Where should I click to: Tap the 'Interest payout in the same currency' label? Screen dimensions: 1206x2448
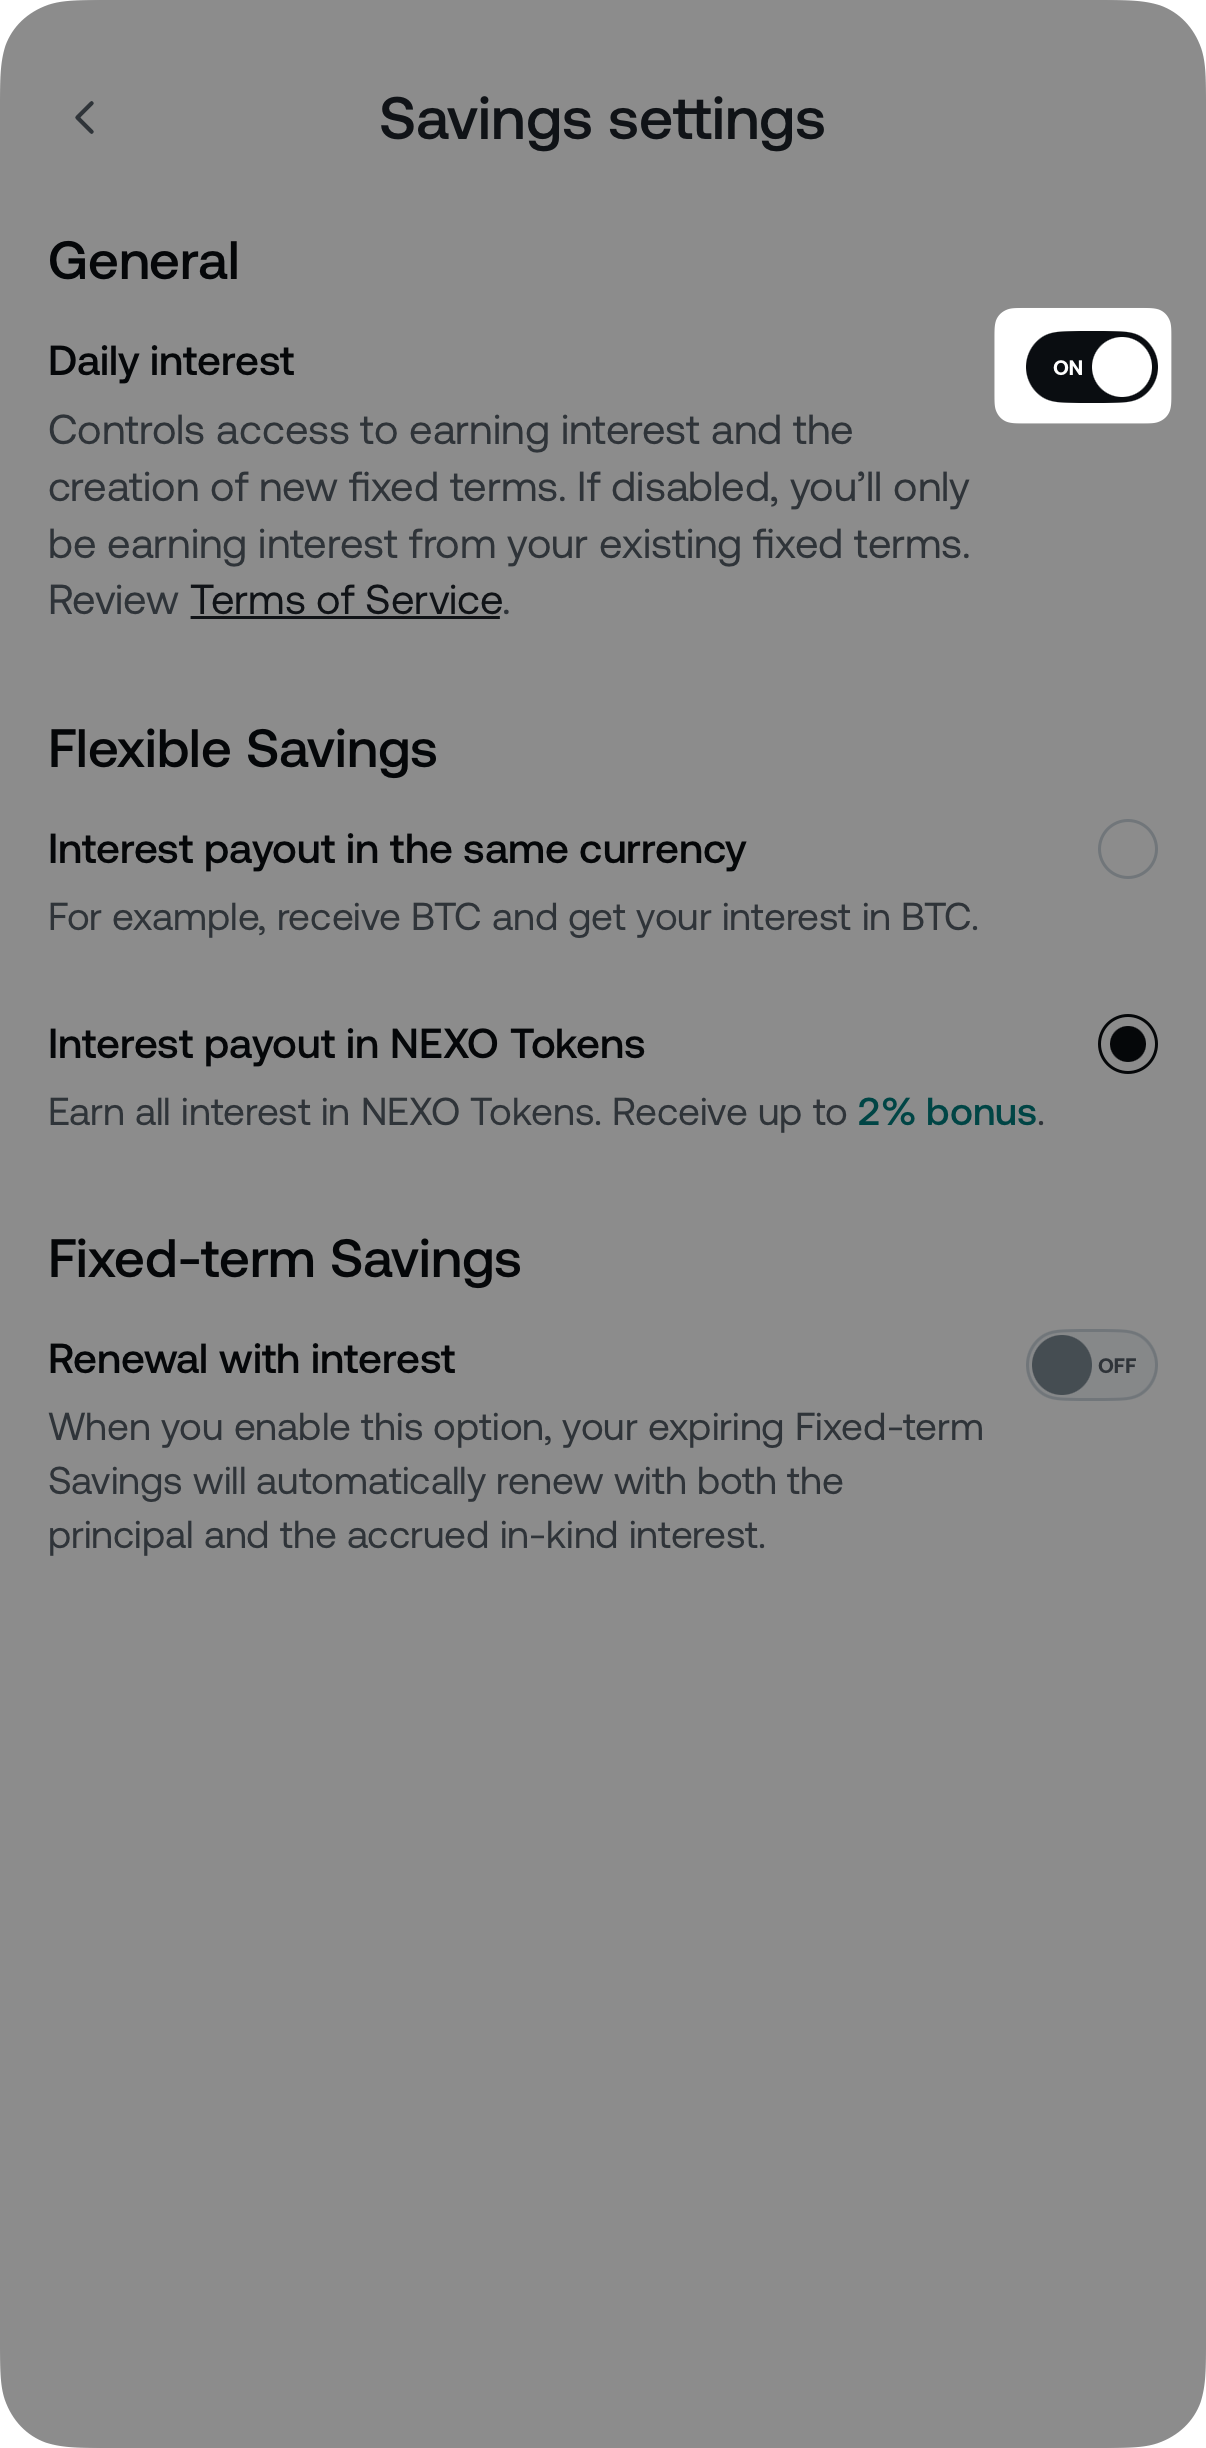click(397, 849)
